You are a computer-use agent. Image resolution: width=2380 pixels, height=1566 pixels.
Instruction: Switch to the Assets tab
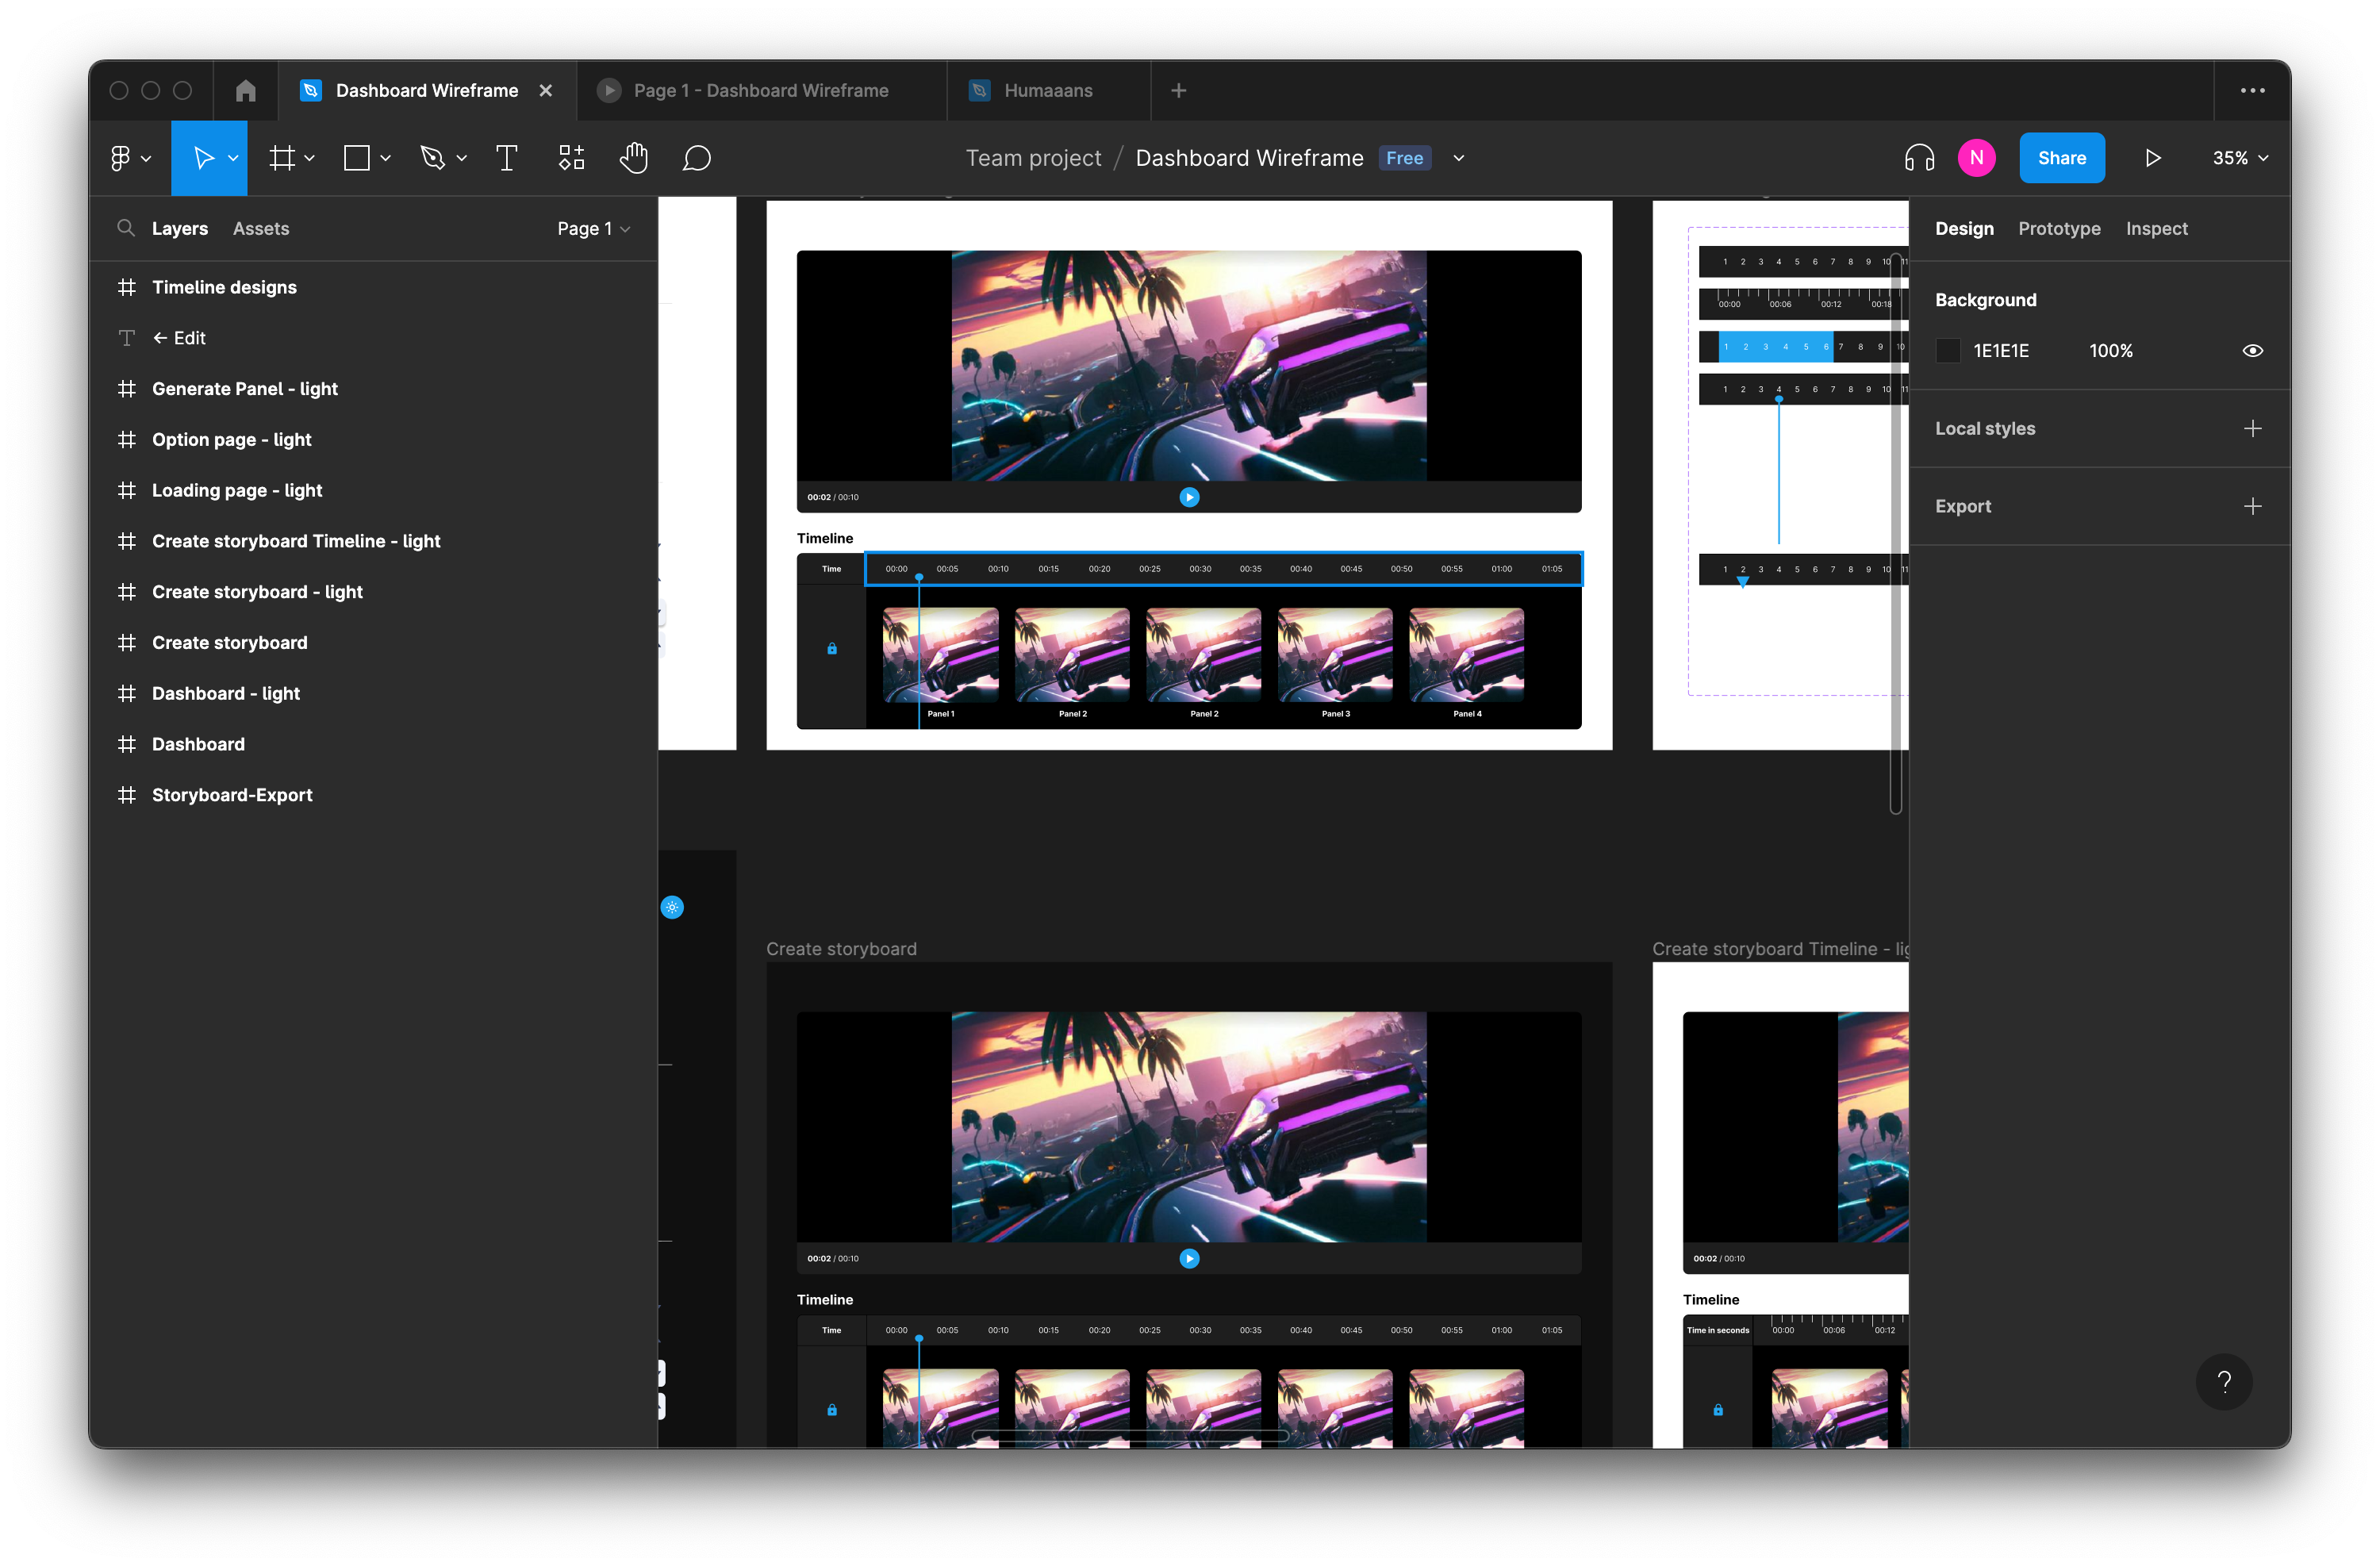[x=260, y=229]
